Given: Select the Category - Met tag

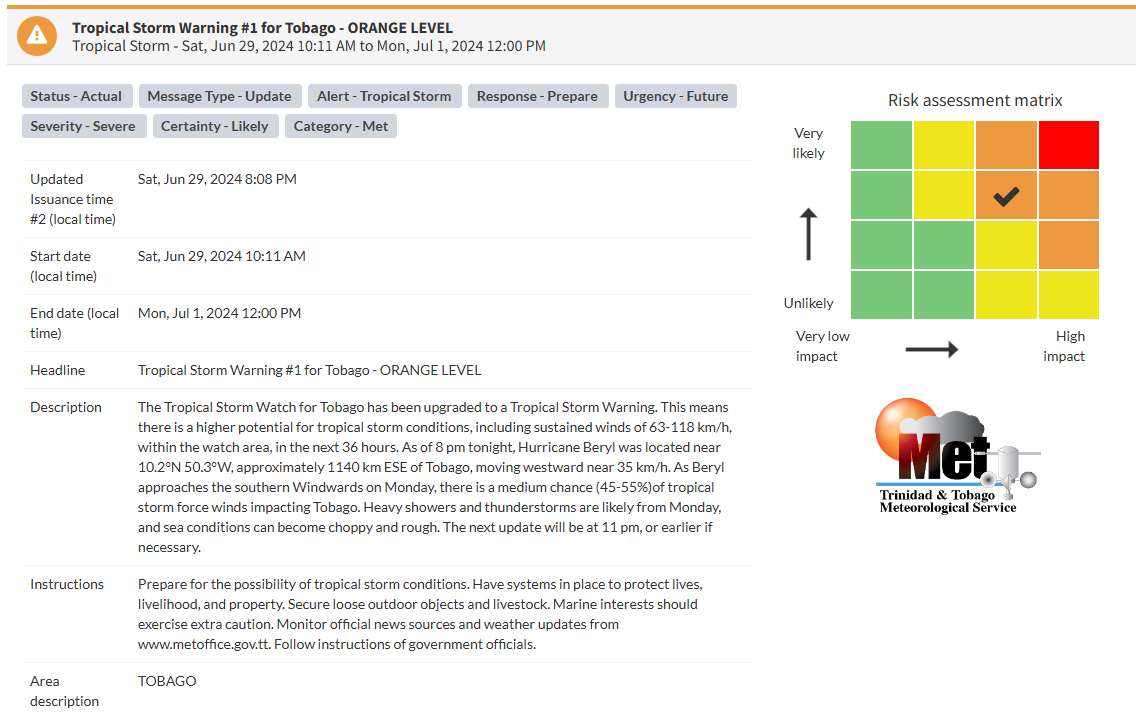Looking at the screenshot, I should coord(341,126).
